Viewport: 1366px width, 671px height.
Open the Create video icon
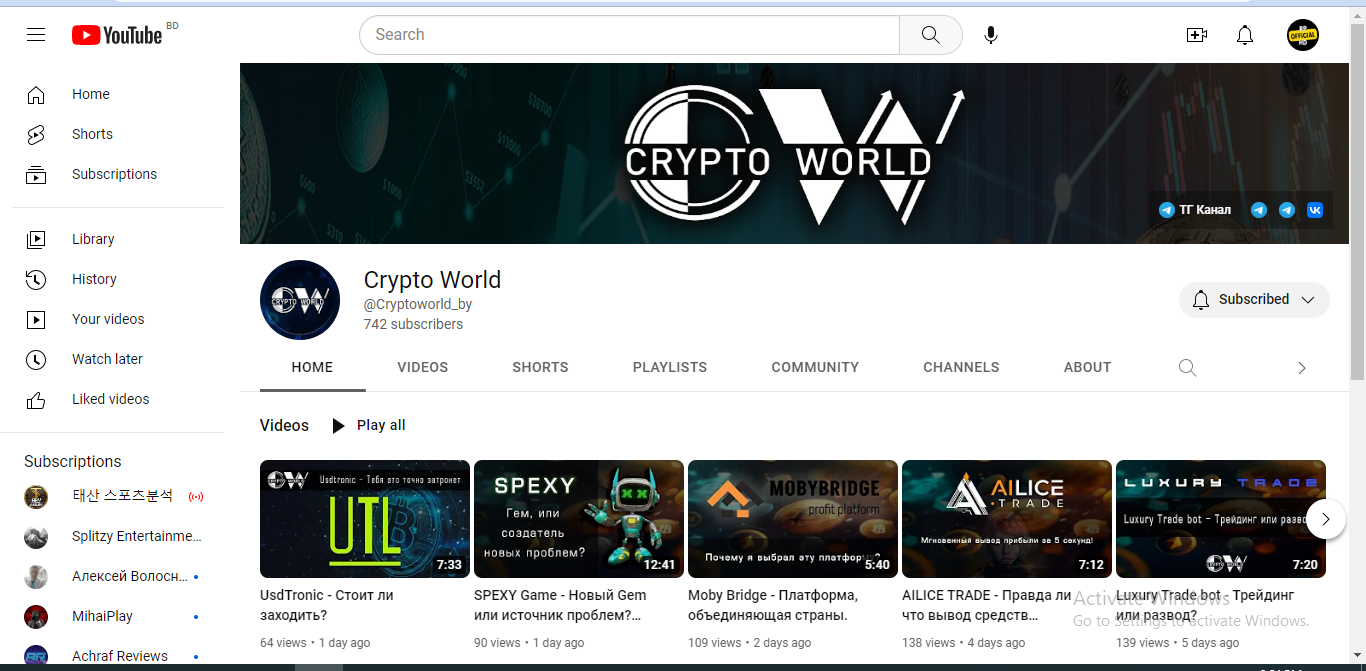pyautogui.click(x=1196, y=35)
